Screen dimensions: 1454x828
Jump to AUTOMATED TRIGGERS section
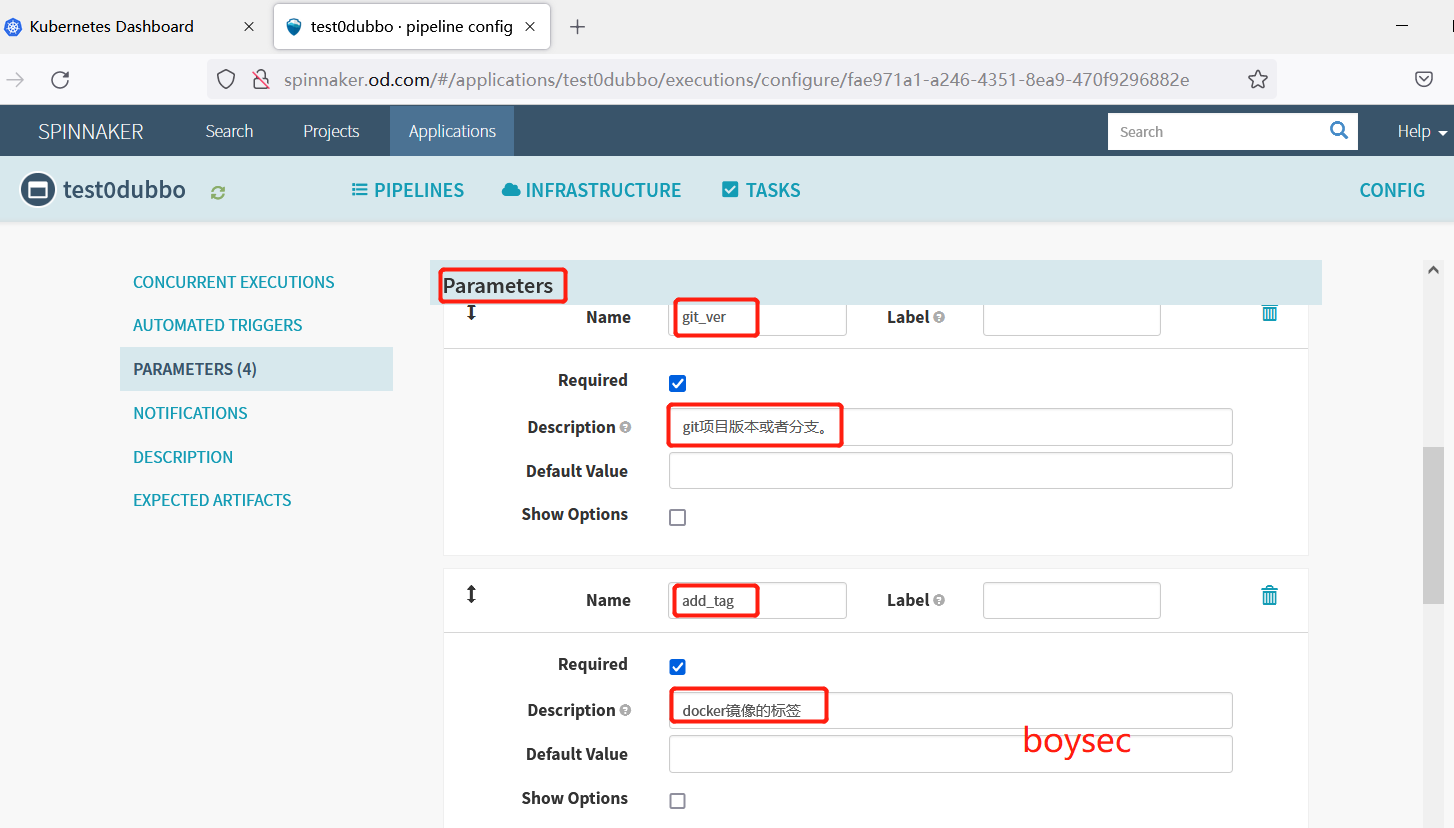(x=217, y=325)
